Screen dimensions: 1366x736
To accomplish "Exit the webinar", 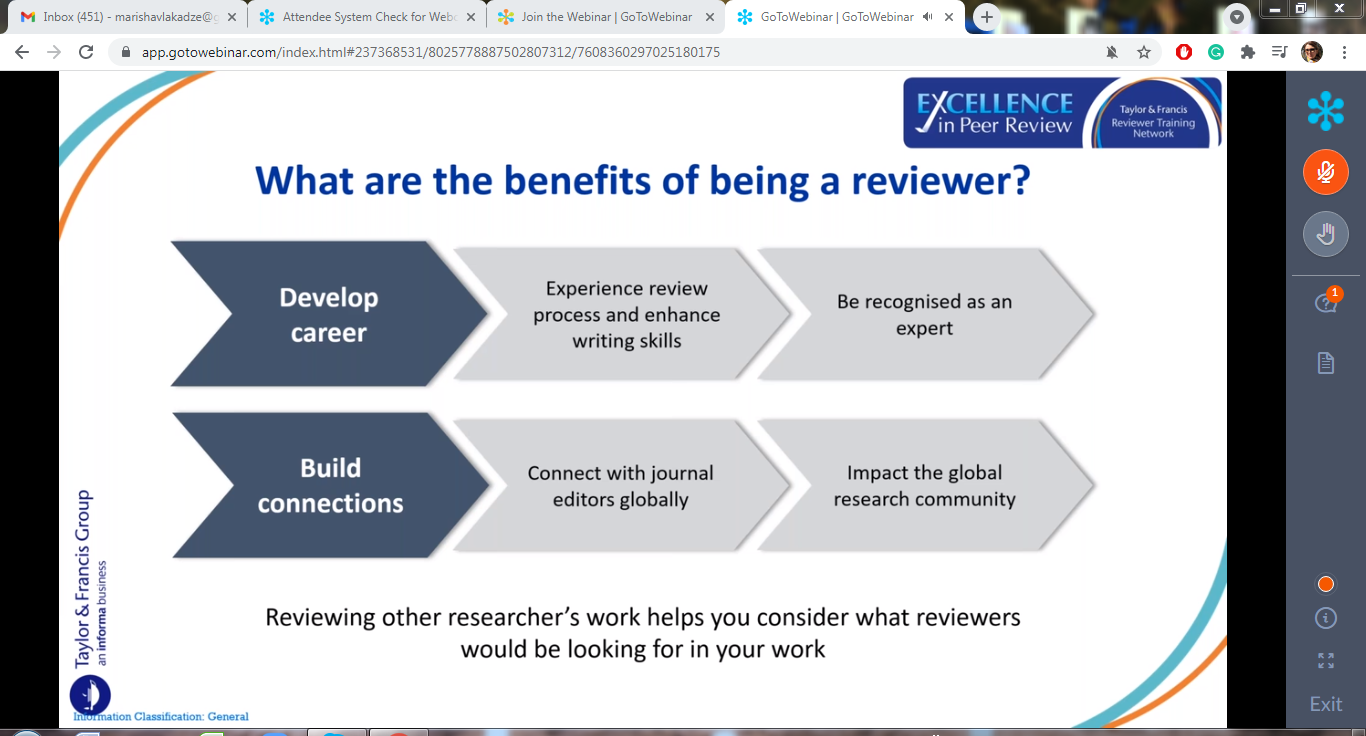I will [1326, 704].
